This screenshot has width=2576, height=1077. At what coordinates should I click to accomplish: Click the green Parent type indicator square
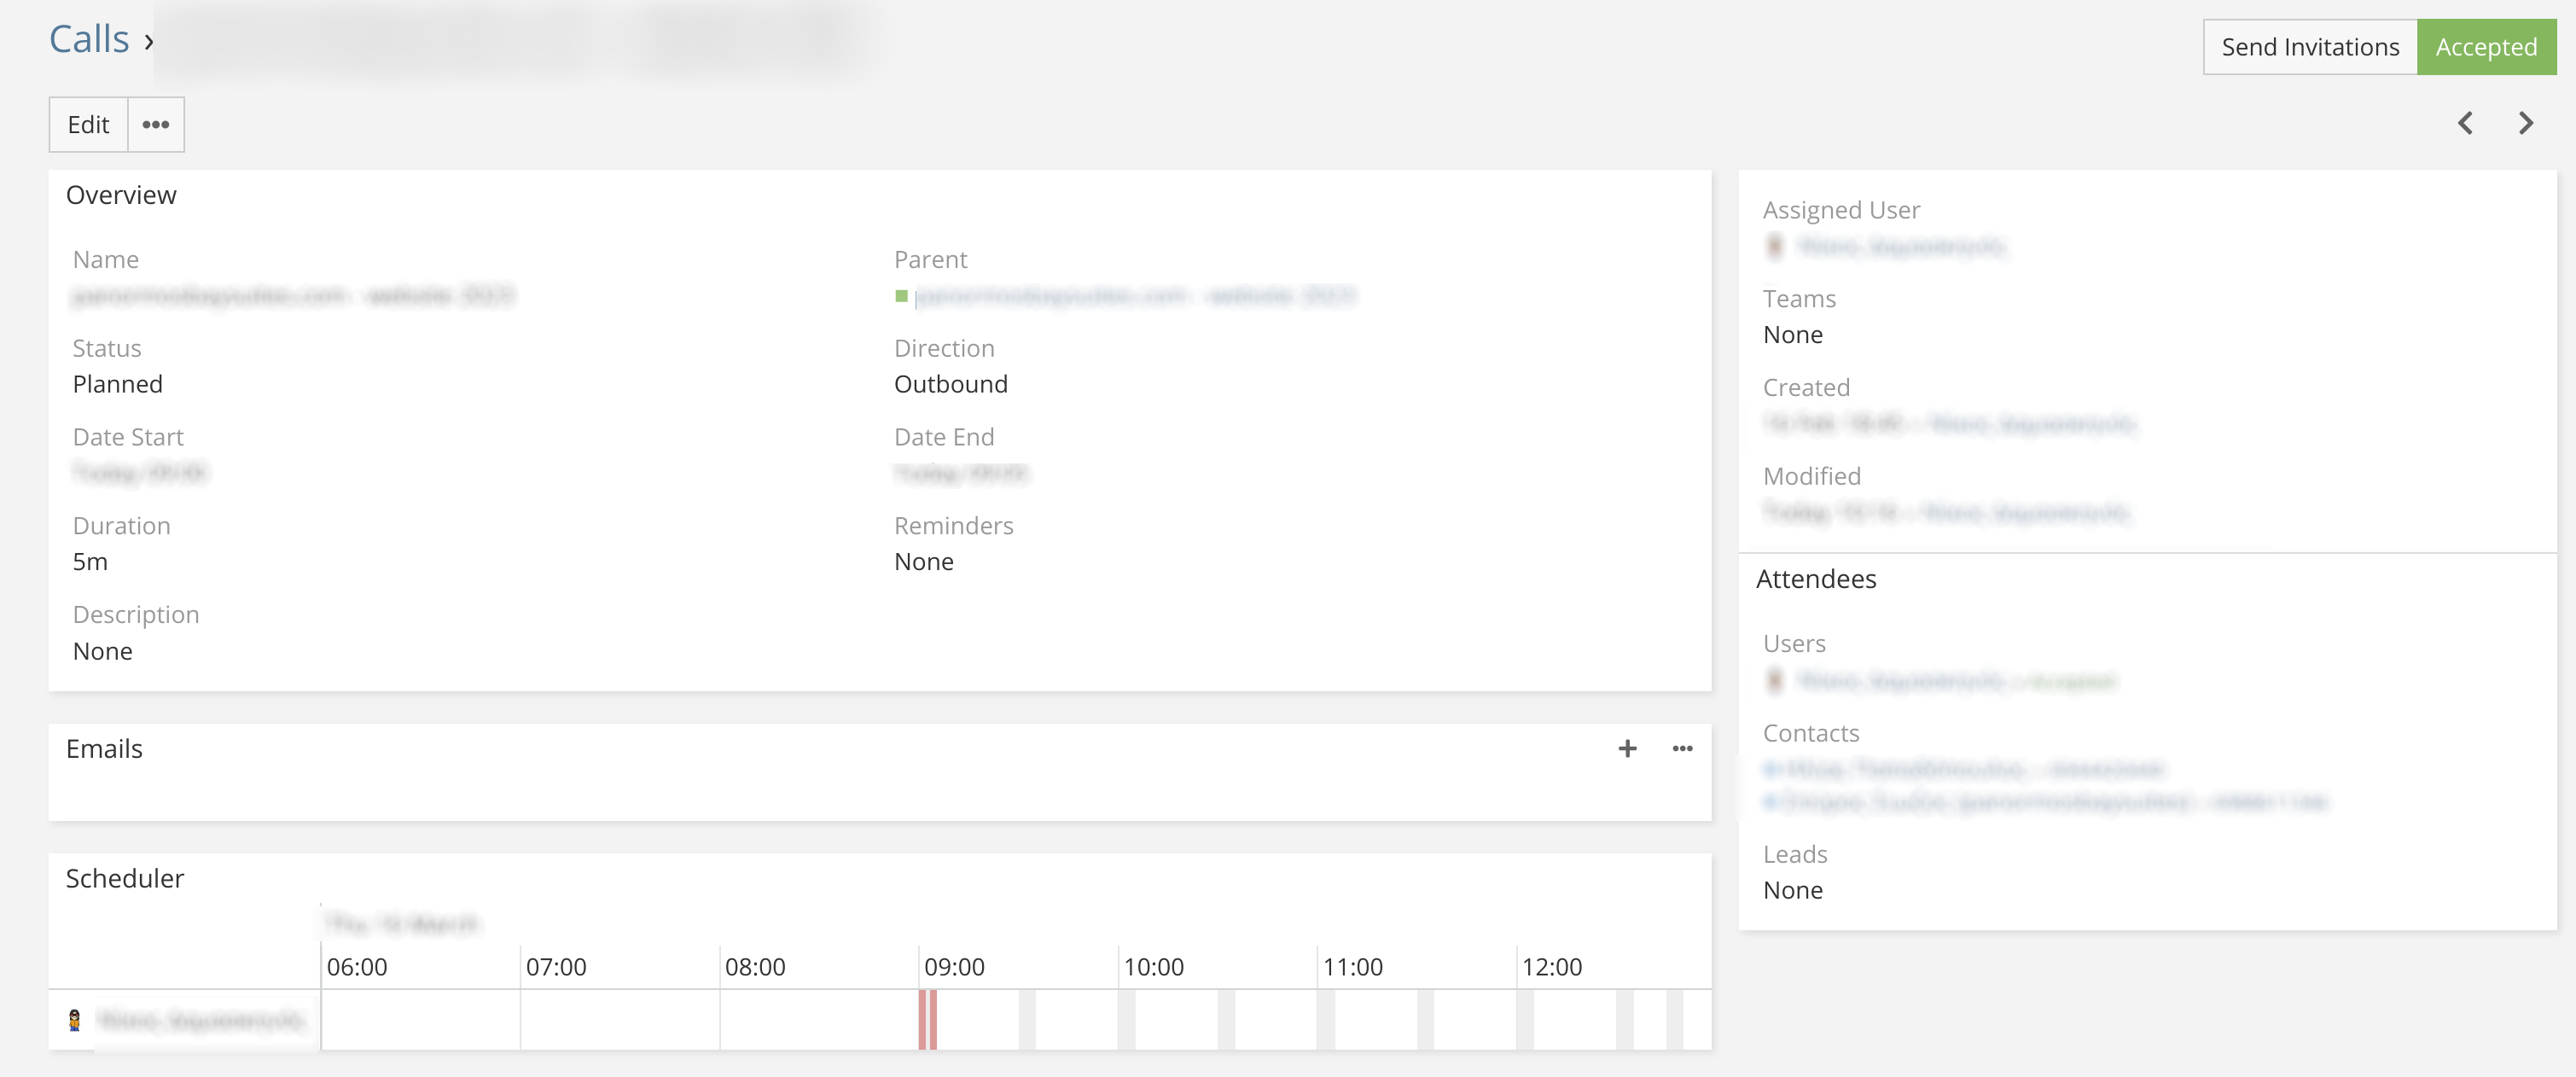tap(901, 296)
